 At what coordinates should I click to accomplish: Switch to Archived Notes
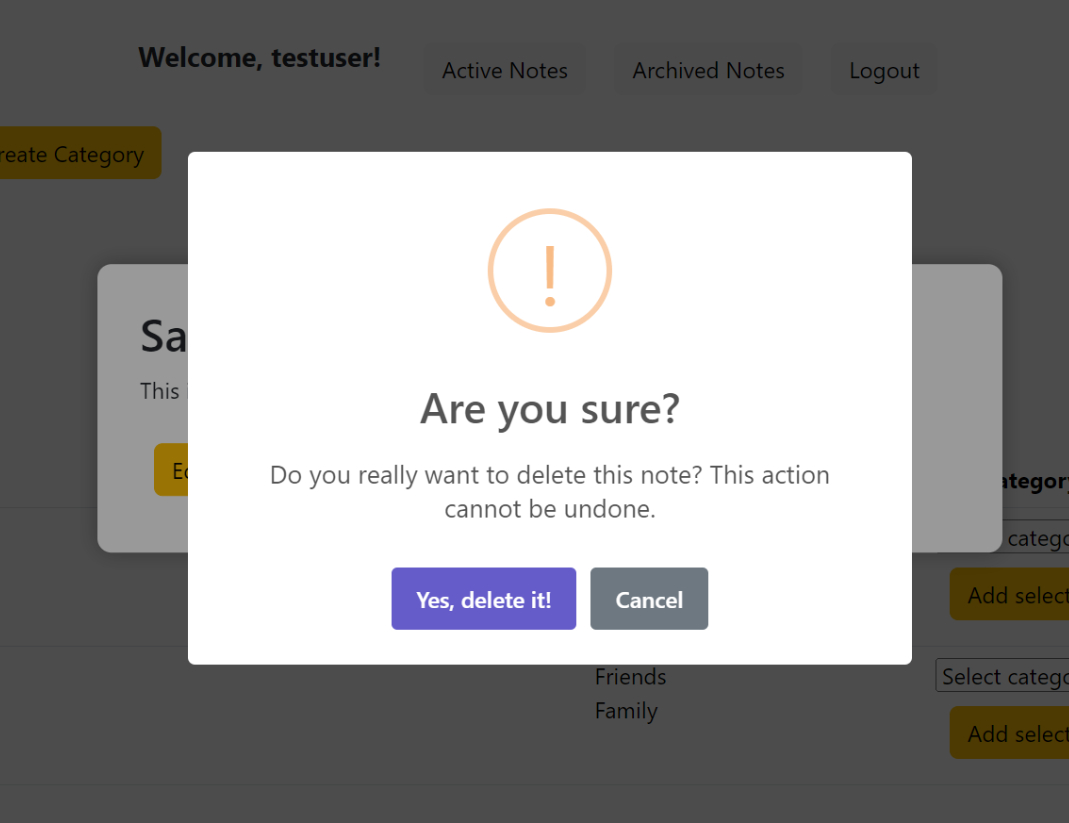(x=708, y=71)
